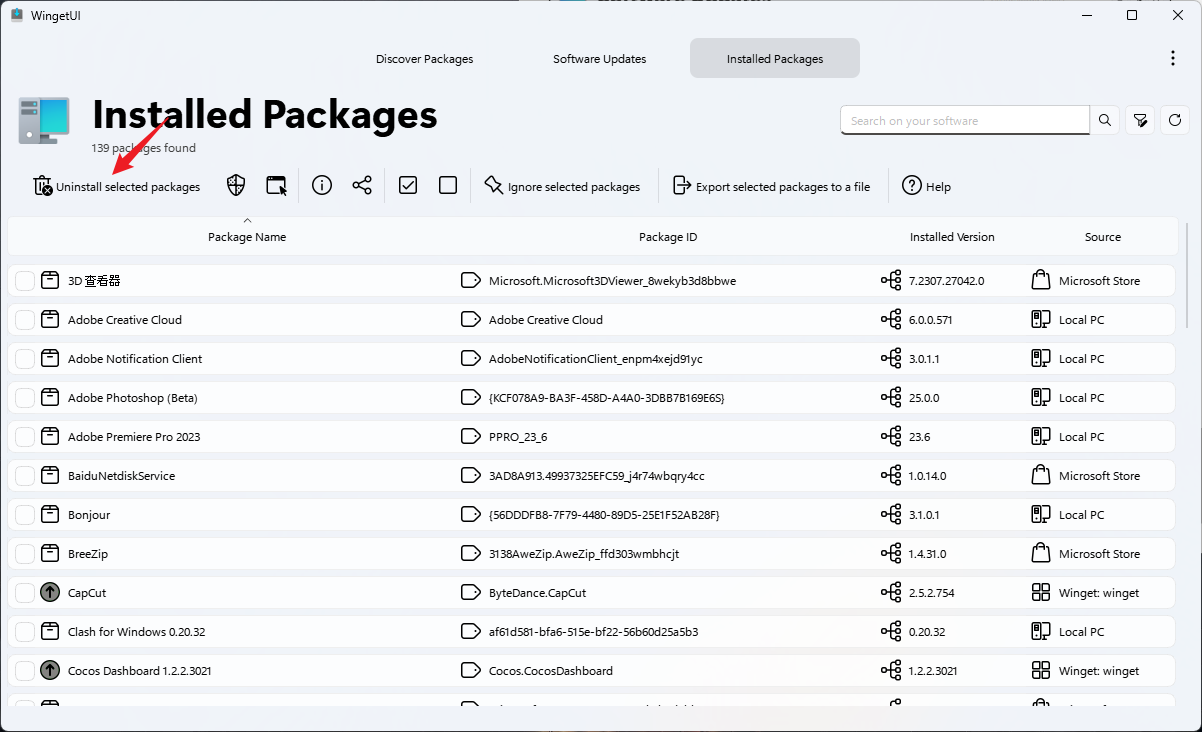Click Export selected packages to a file
The width and height of the screenshot is (1202, 732).
tap(771, 187)
